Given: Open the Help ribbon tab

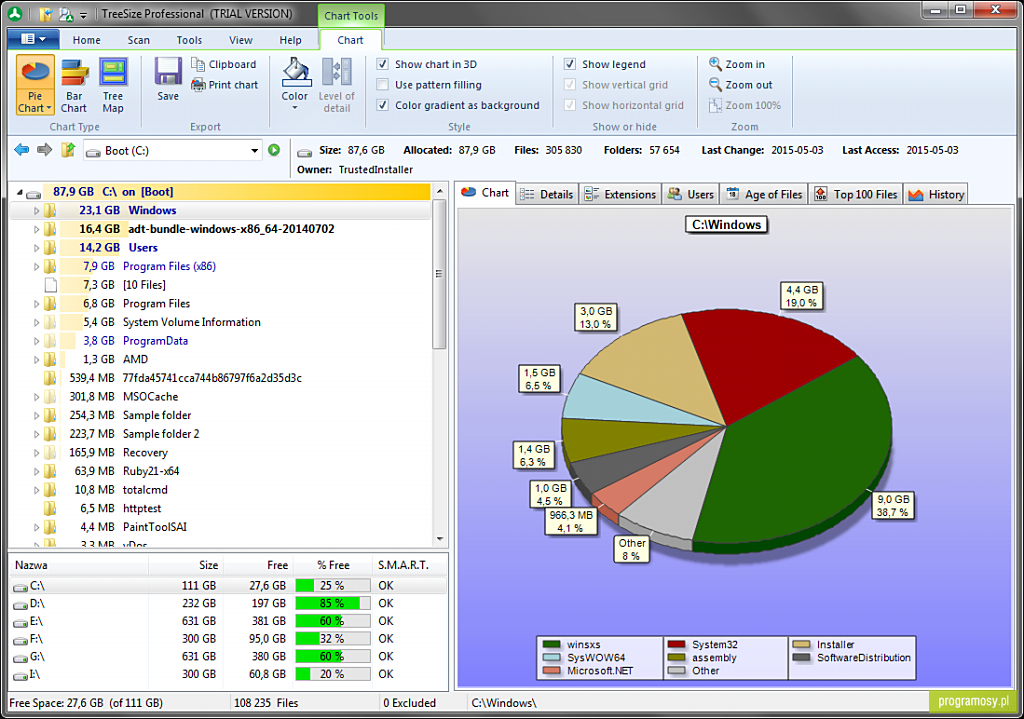Looking at the screenshot, I should (291, 40).
